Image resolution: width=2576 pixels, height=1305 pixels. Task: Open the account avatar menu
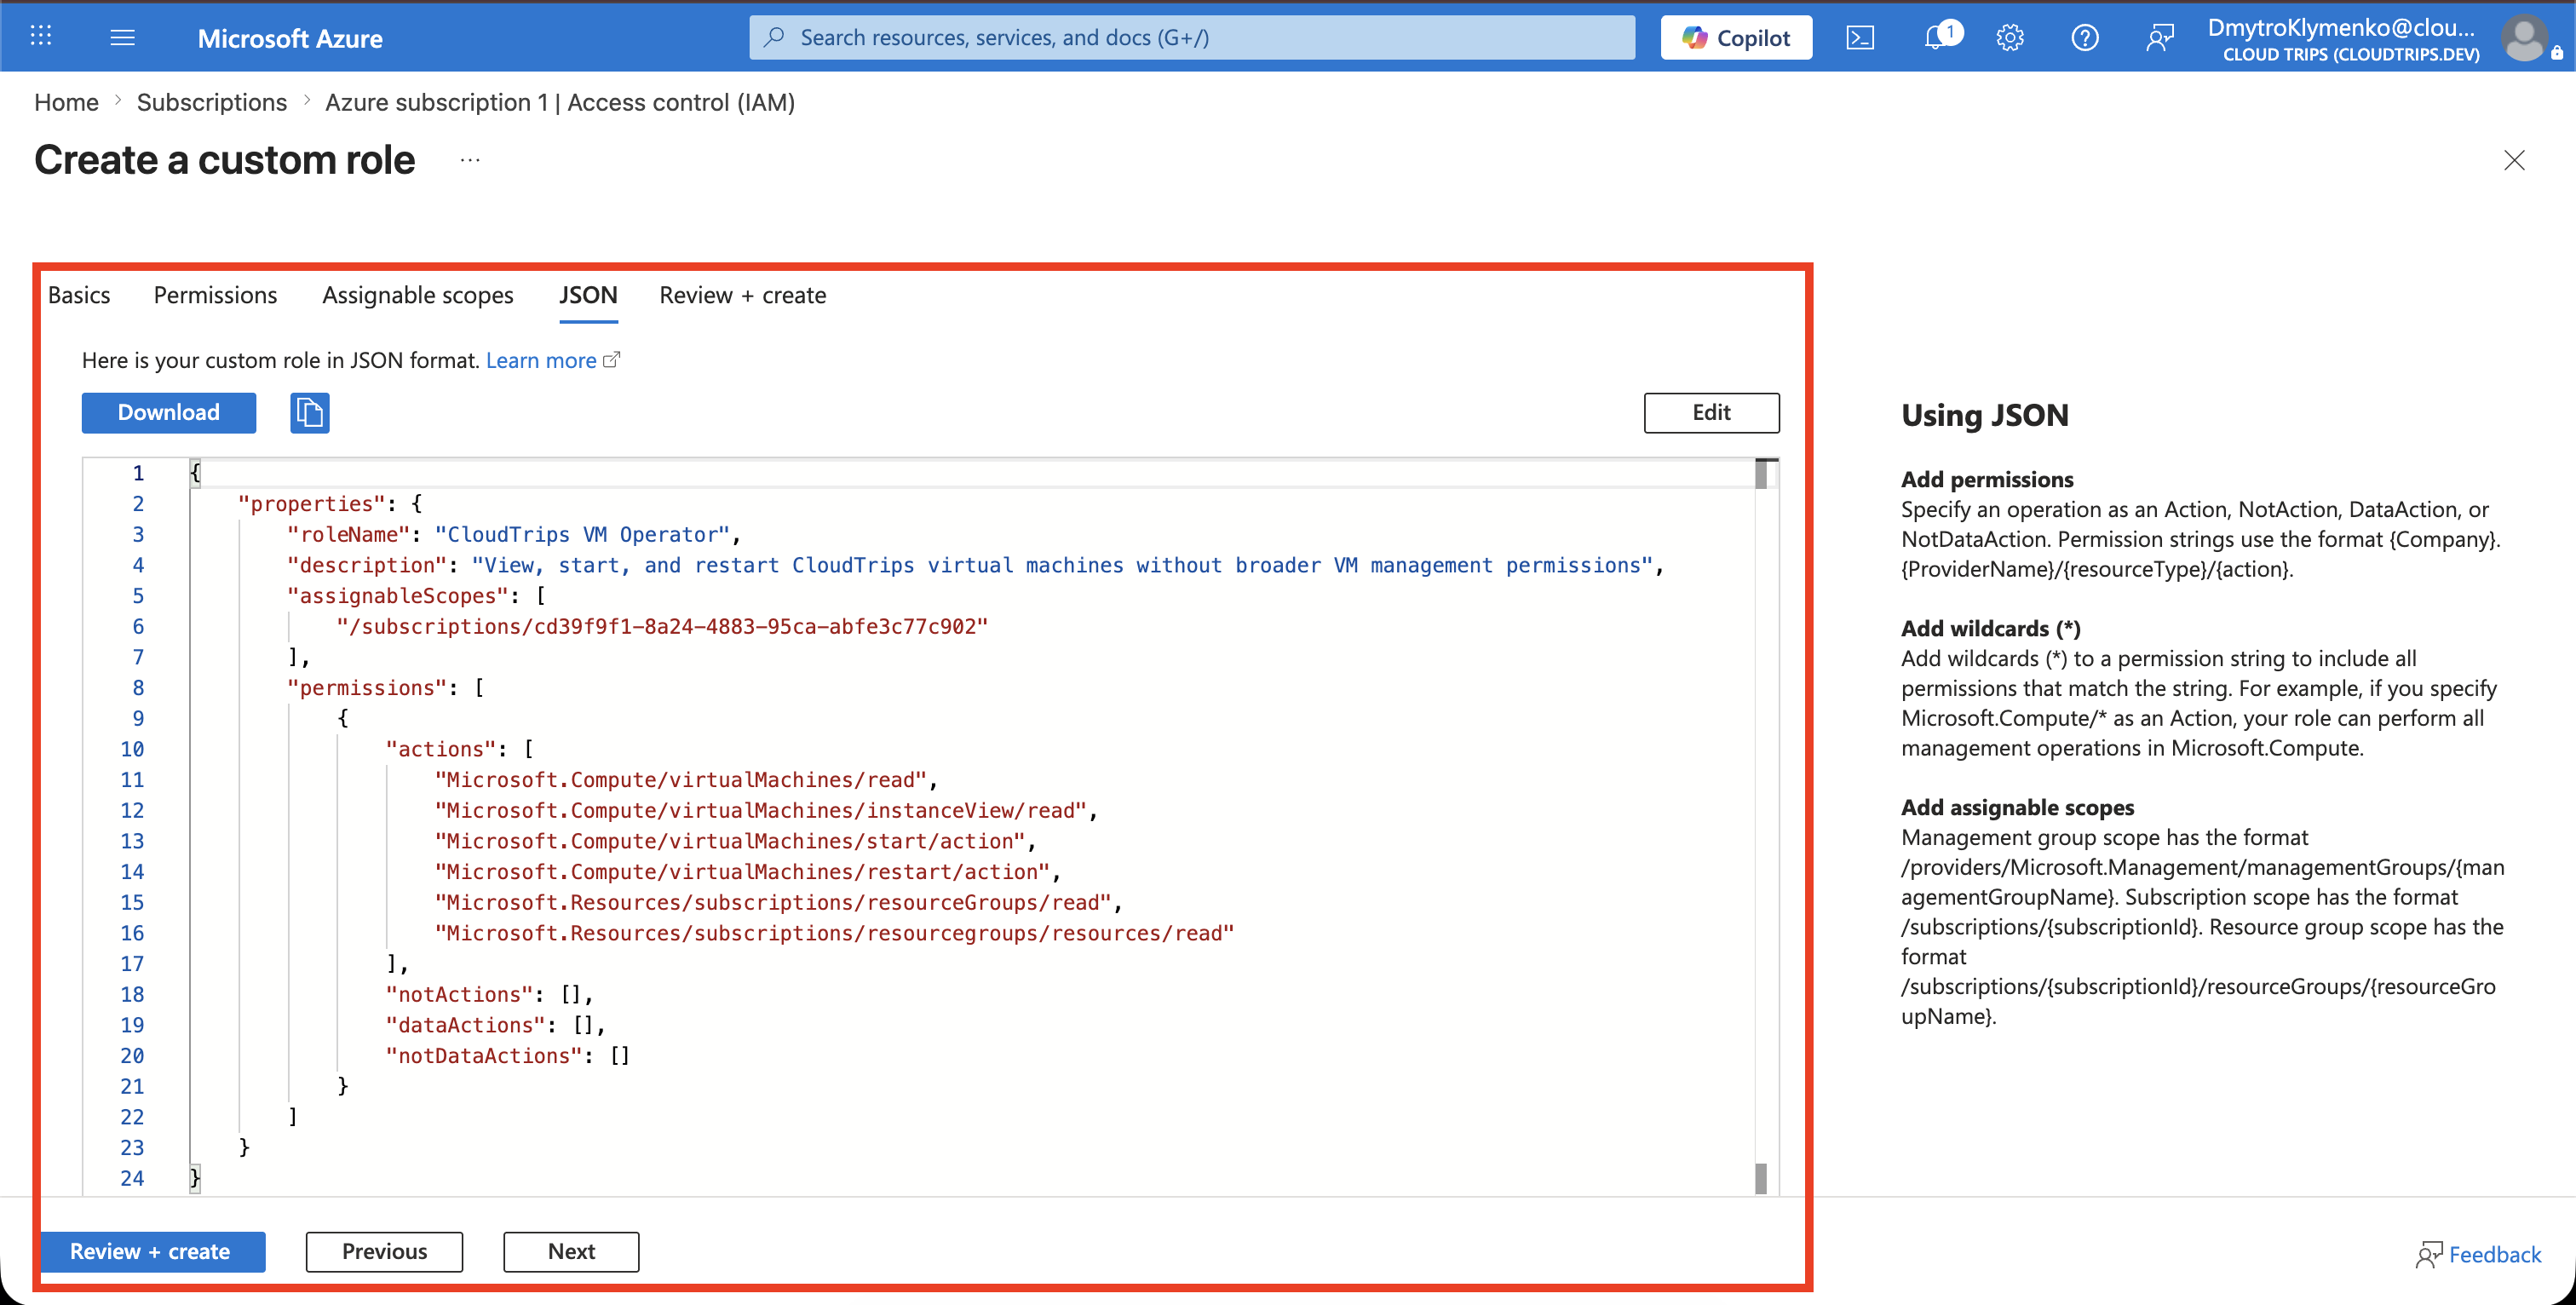coord(2524,38)
